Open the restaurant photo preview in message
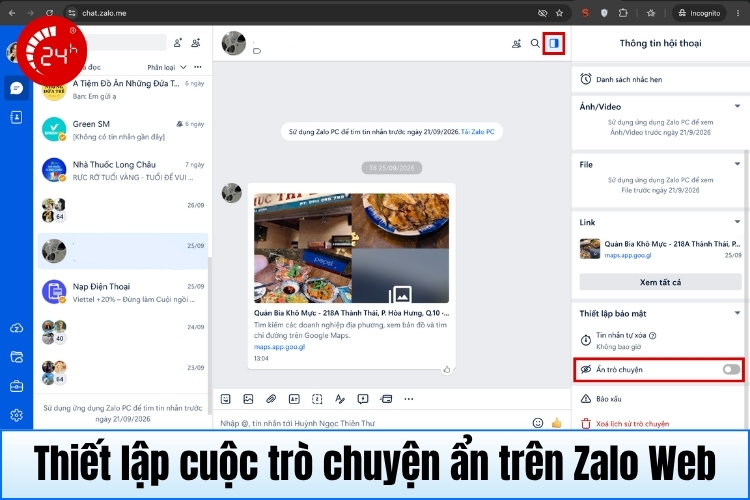The width and height of the screenshot is (750, 500). (x=352, y=248)
